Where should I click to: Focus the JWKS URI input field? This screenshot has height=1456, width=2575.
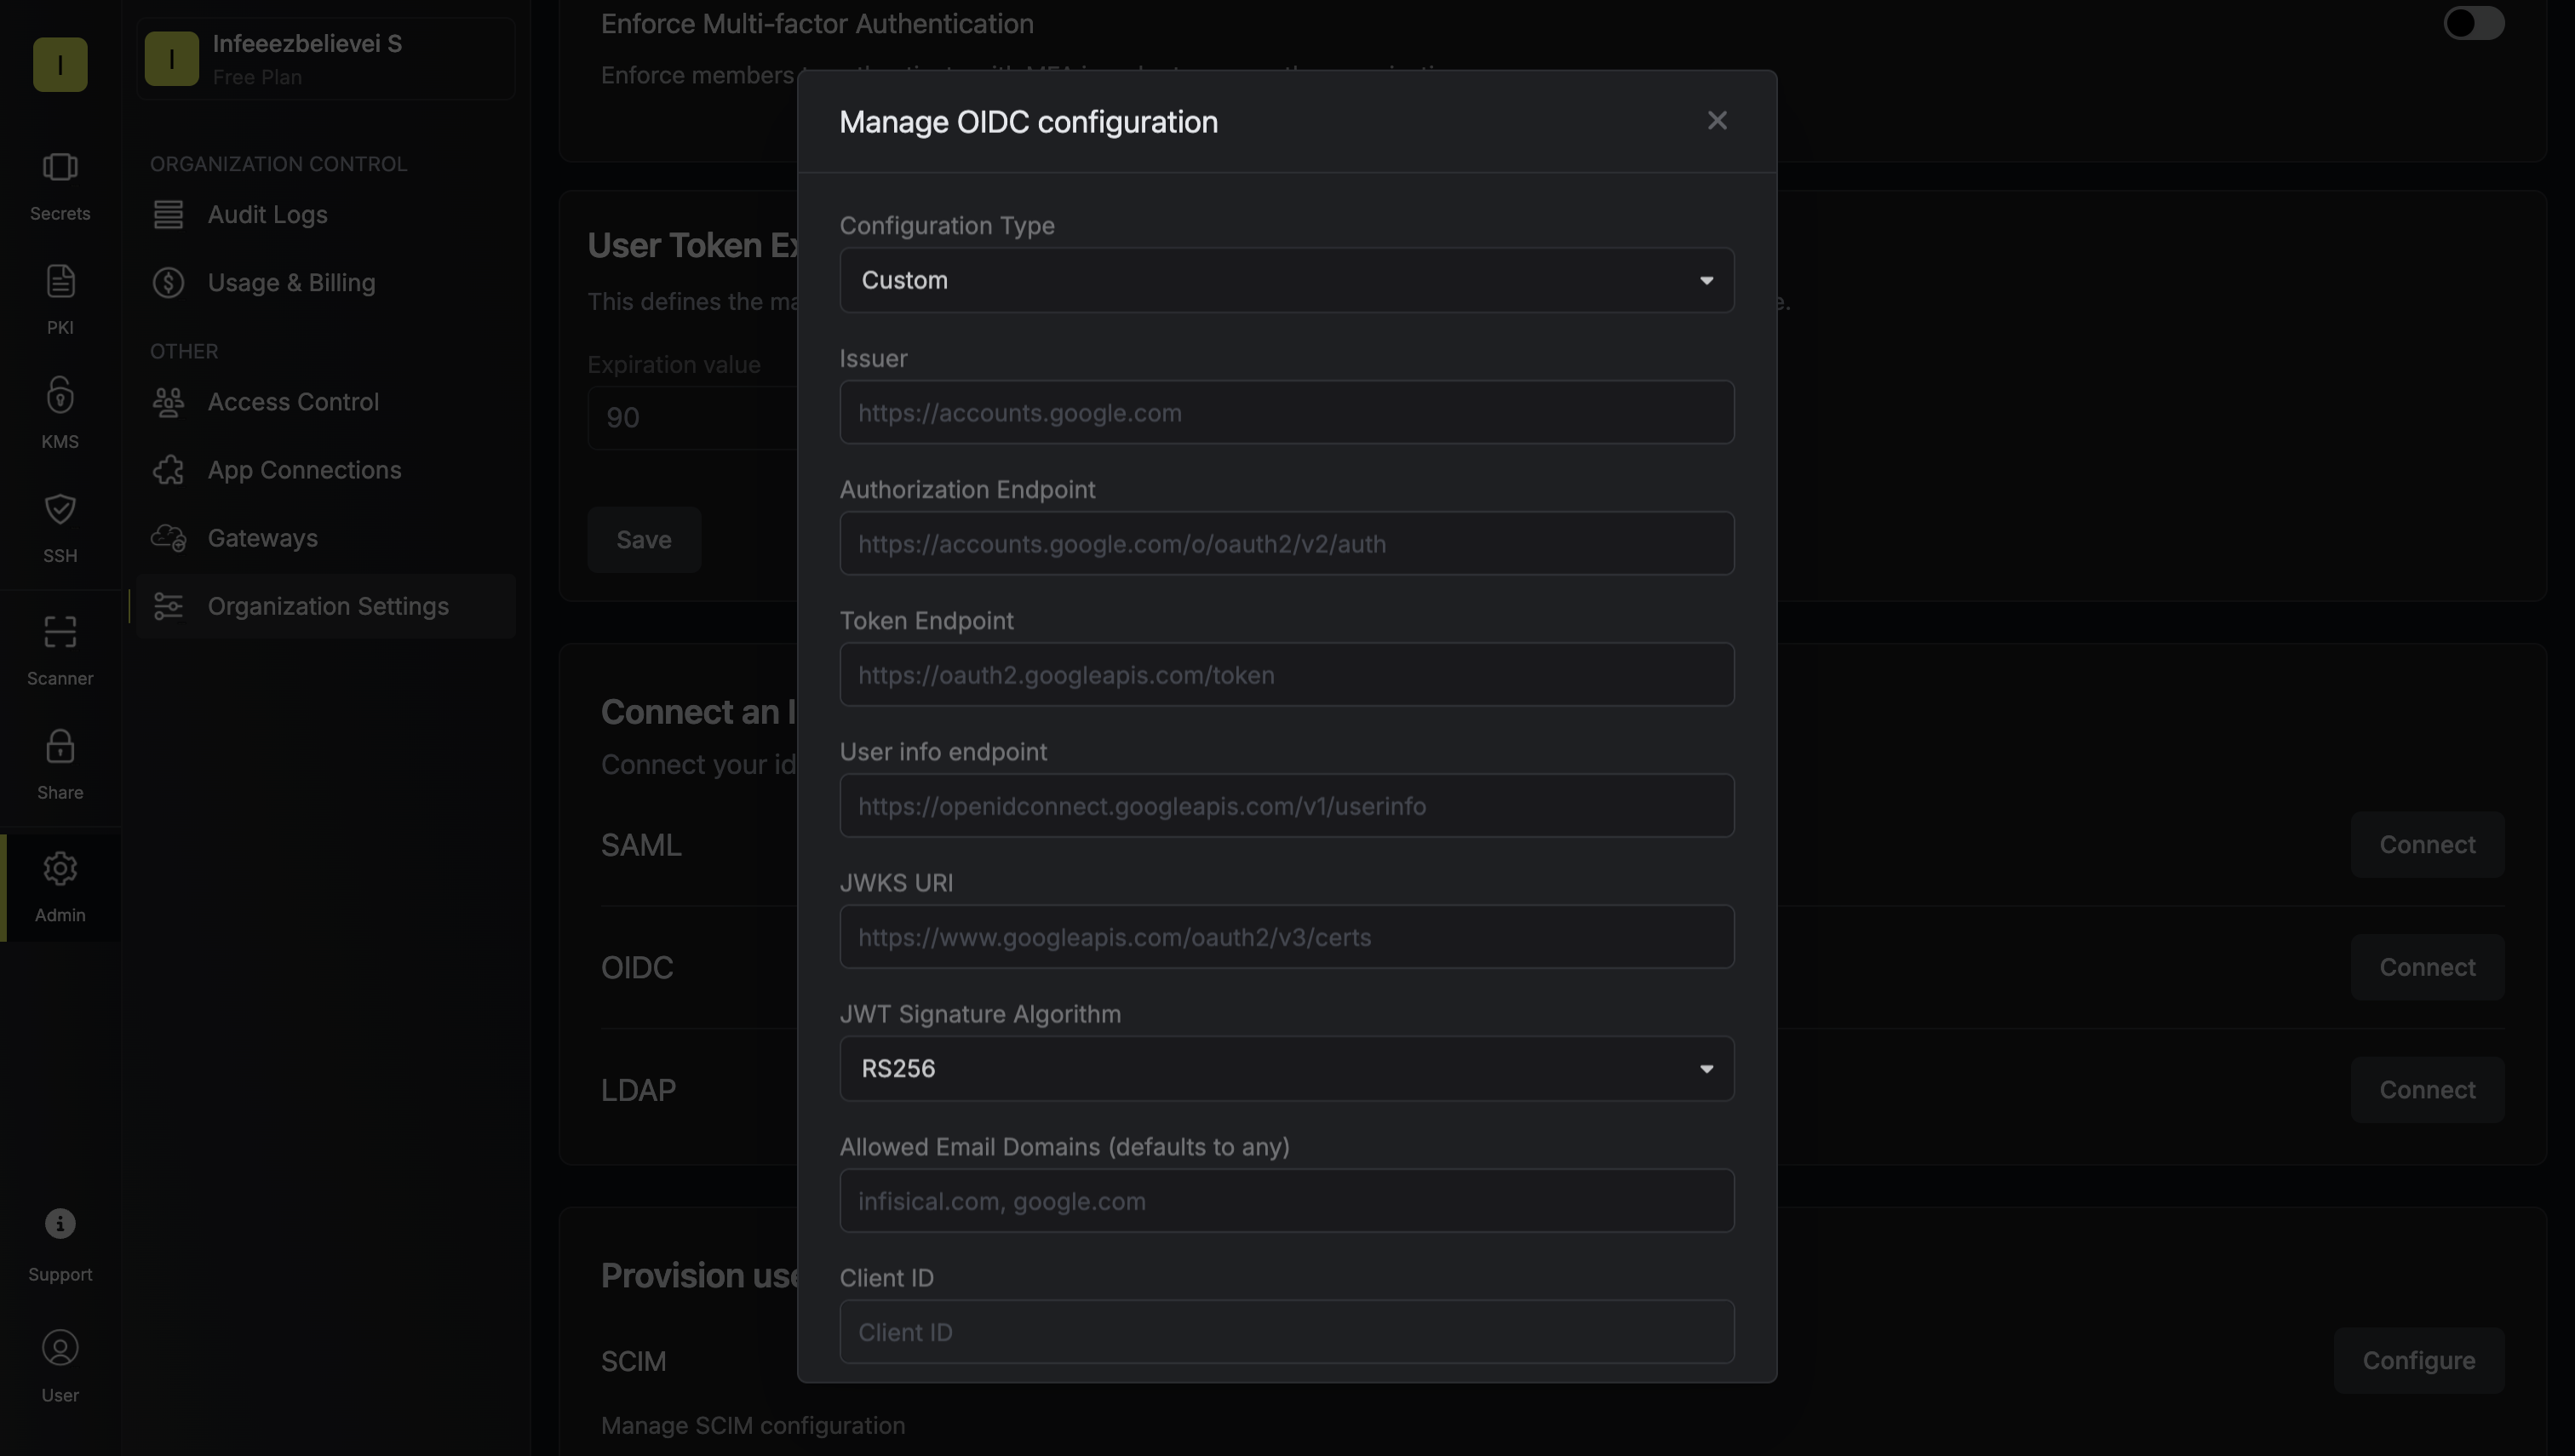click(1287, 937)
